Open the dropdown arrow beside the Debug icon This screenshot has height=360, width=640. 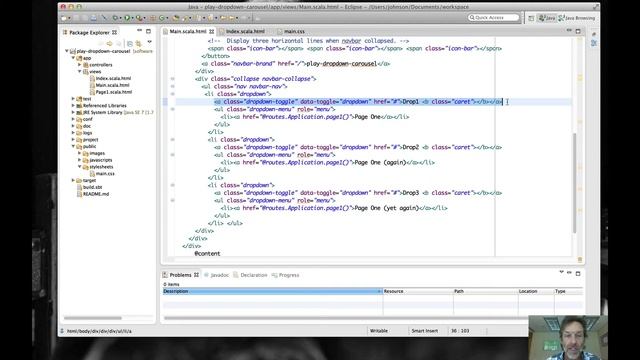(x=120, y=18)
